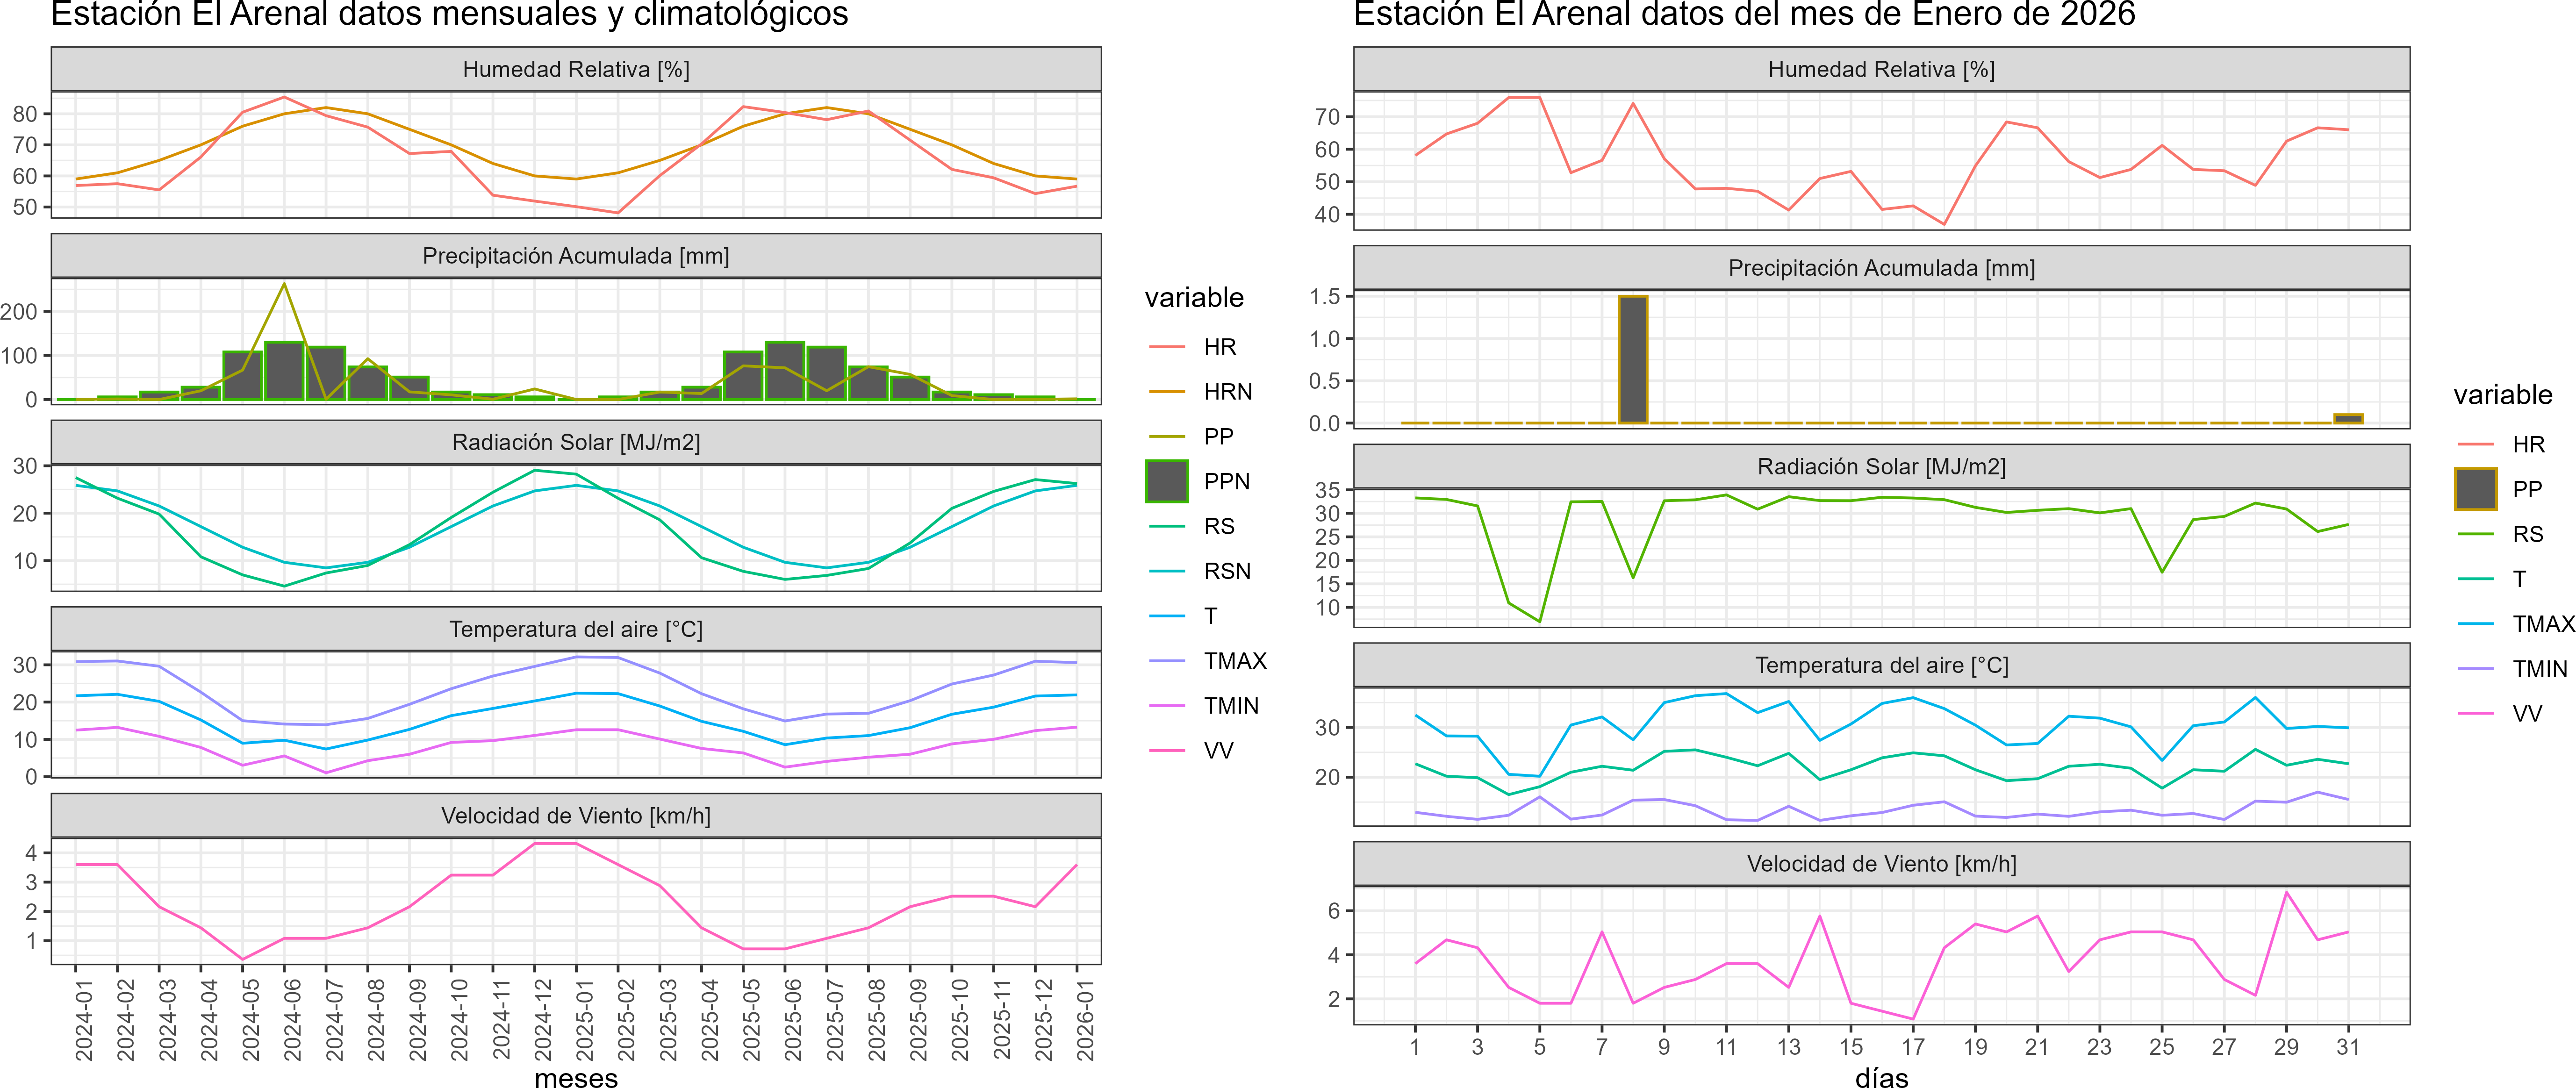This screenshot has height=1088, width=2576.
Task: Click the 2024-06 x-axis month label
Action: [x=292, y=1020]
